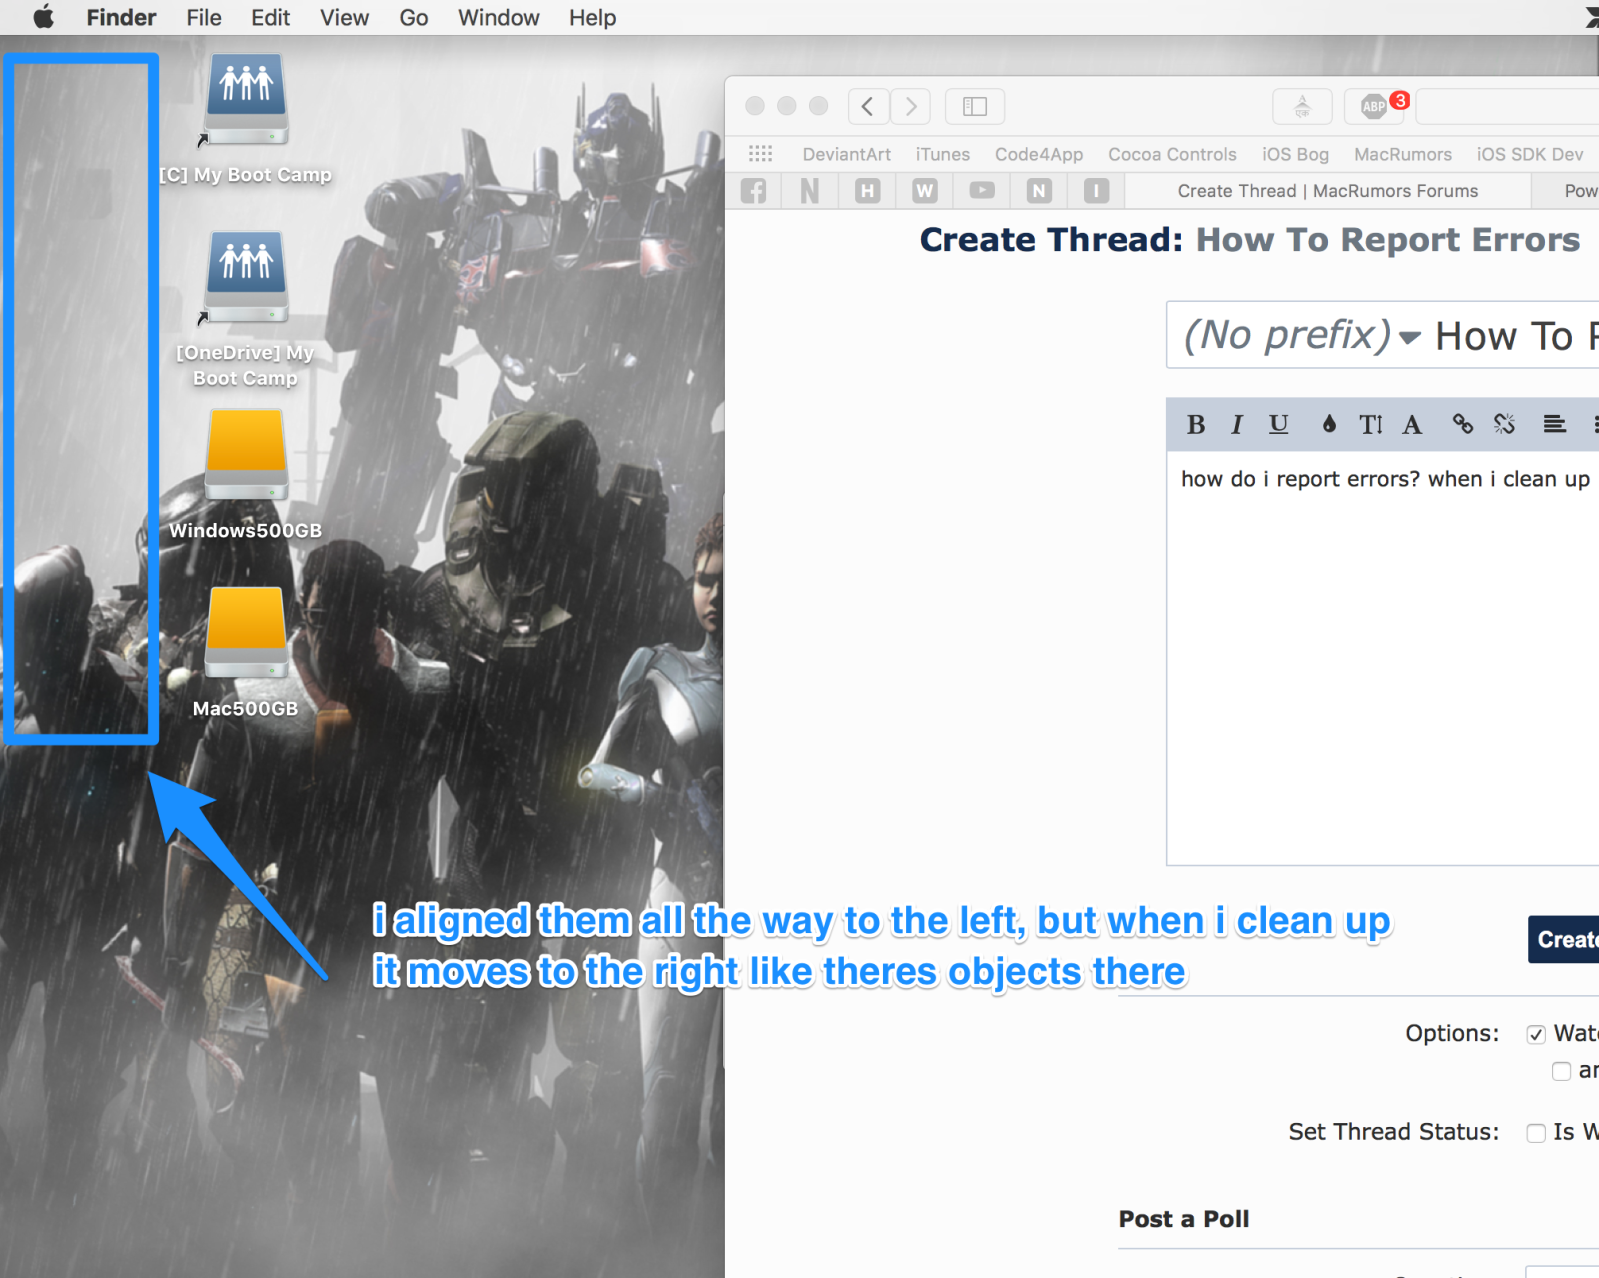
Task: Open the text alignment tool
Action: click(1555, 425)
